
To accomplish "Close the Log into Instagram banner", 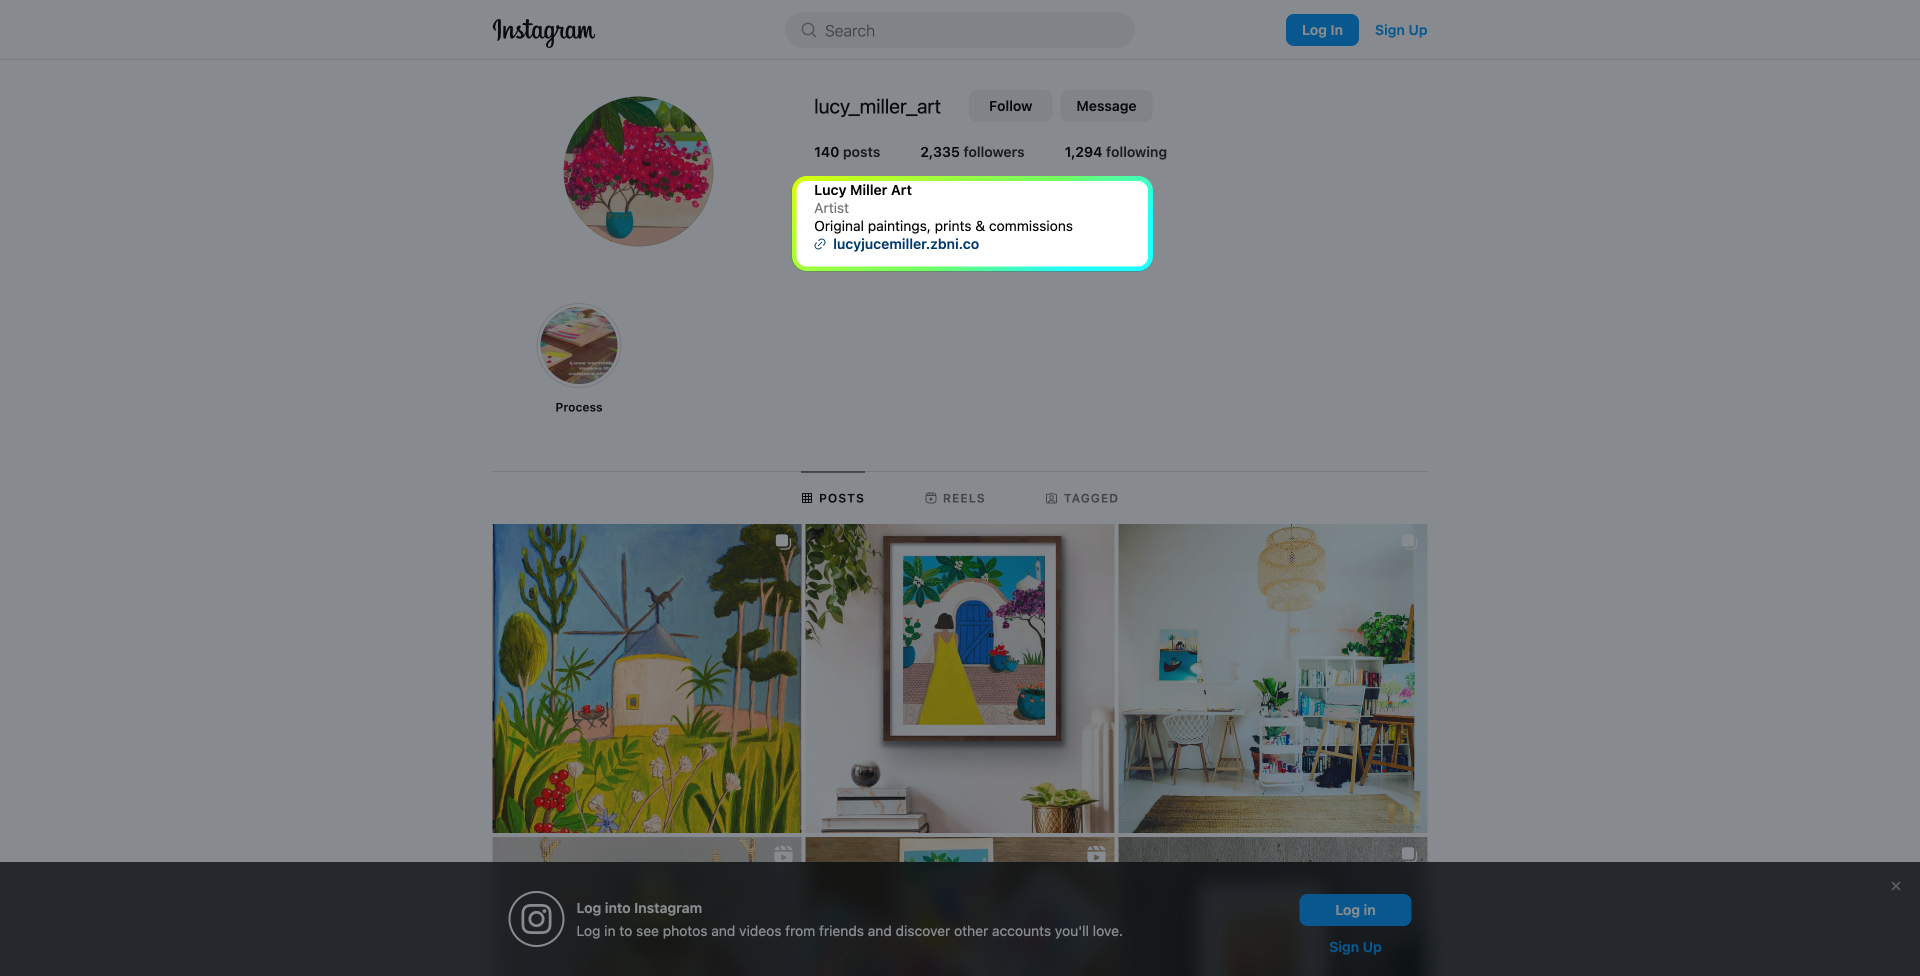I will [x=1895, y=886].
